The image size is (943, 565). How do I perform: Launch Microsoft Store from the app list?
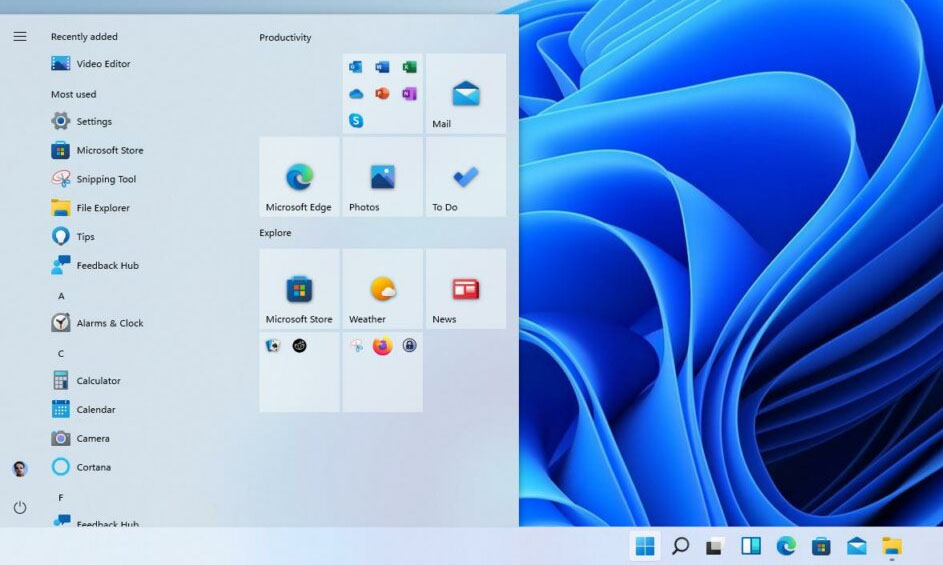tap(97, 150)
